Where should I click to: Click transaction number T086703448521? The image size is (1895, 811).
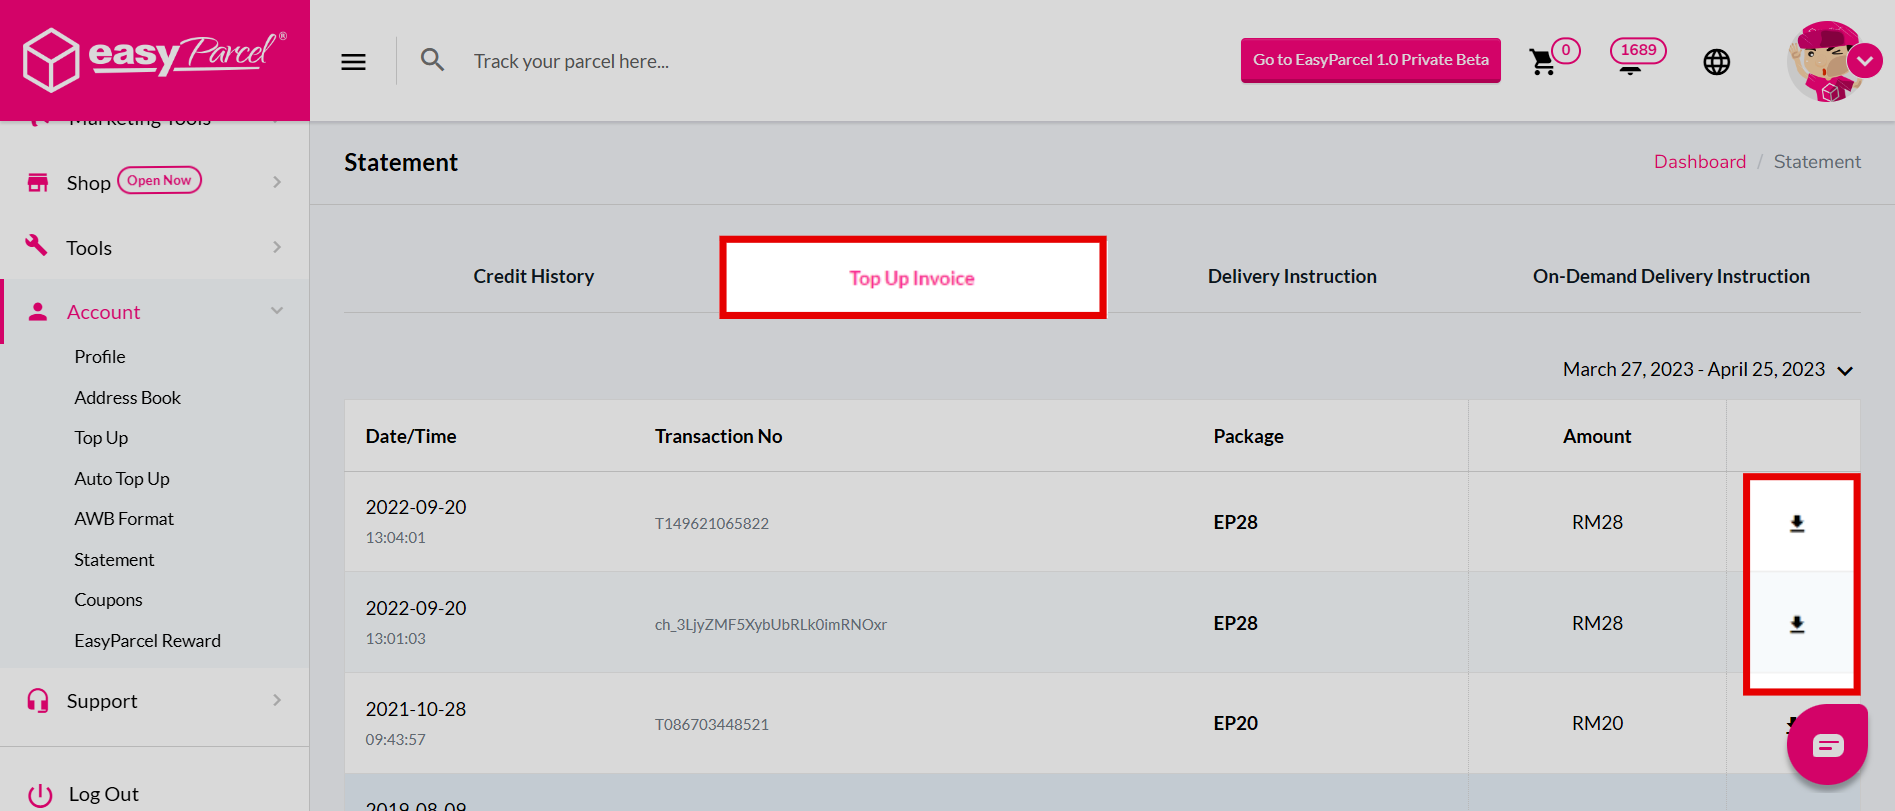click(x=712, y=724)
